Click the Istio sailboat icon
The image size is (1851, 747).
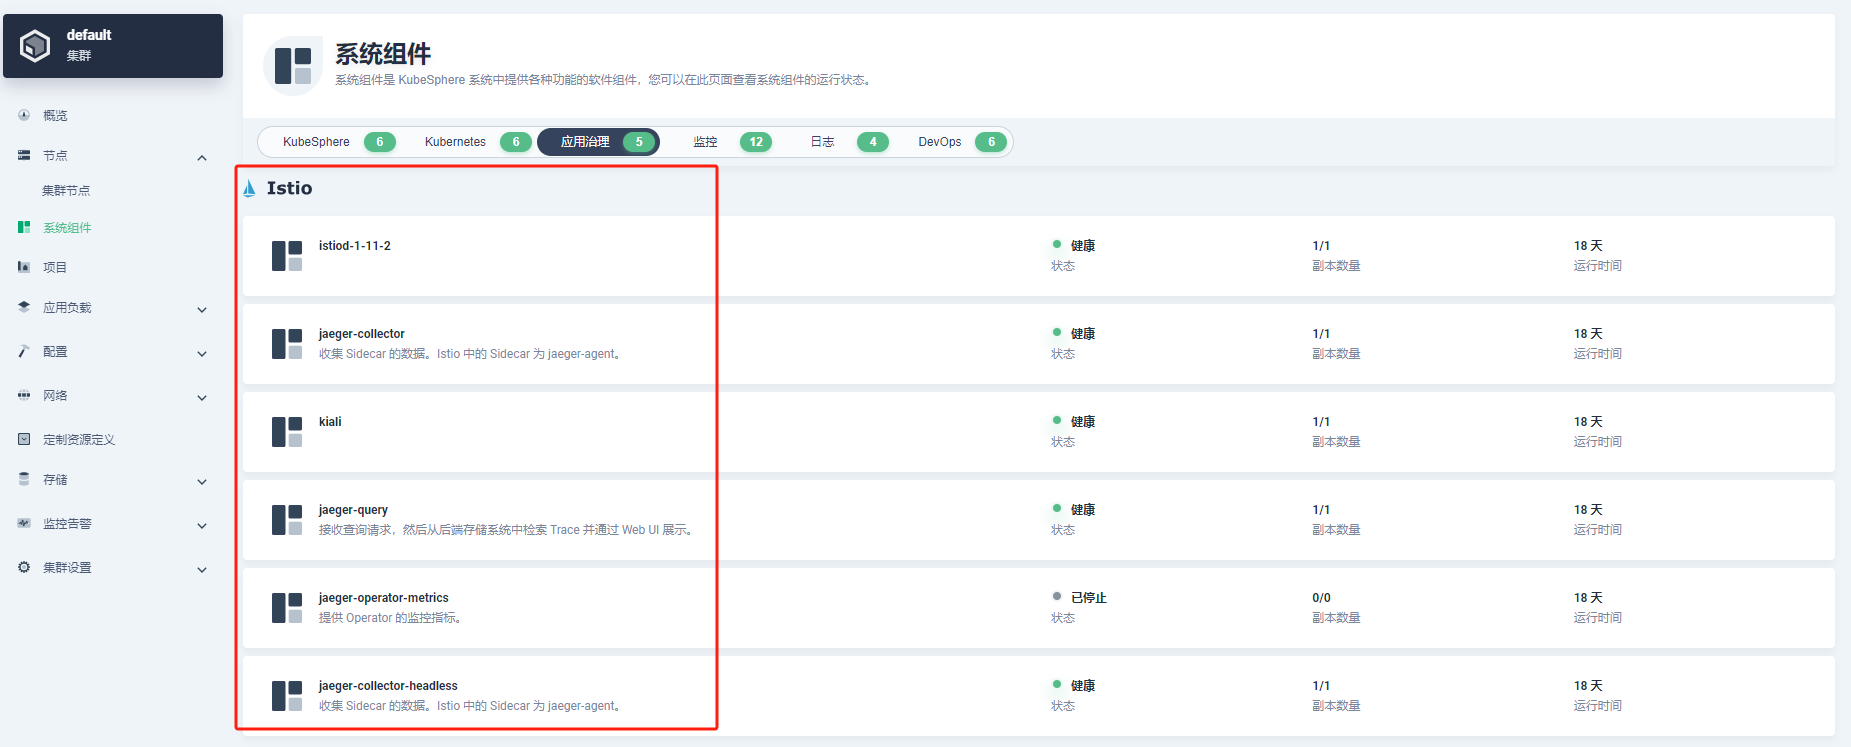click(x=249, y=188)
